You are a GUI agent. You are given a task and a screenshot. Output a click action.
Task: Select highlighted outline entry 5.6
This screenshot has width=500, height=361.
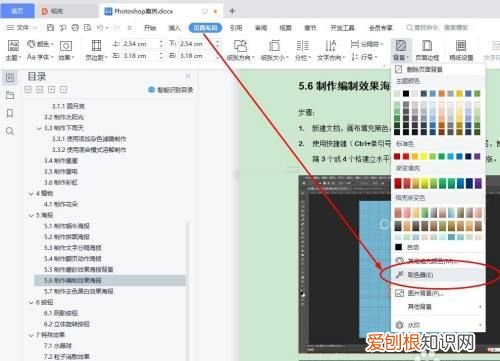click(x=110, y=280)
